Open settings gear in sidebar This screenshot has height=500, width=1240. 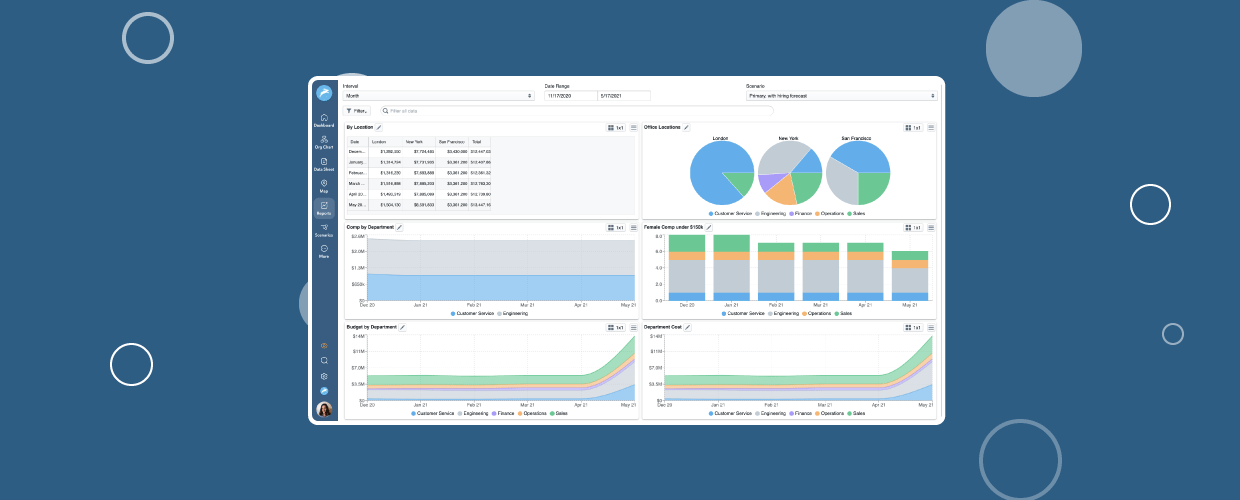point(324,376)
